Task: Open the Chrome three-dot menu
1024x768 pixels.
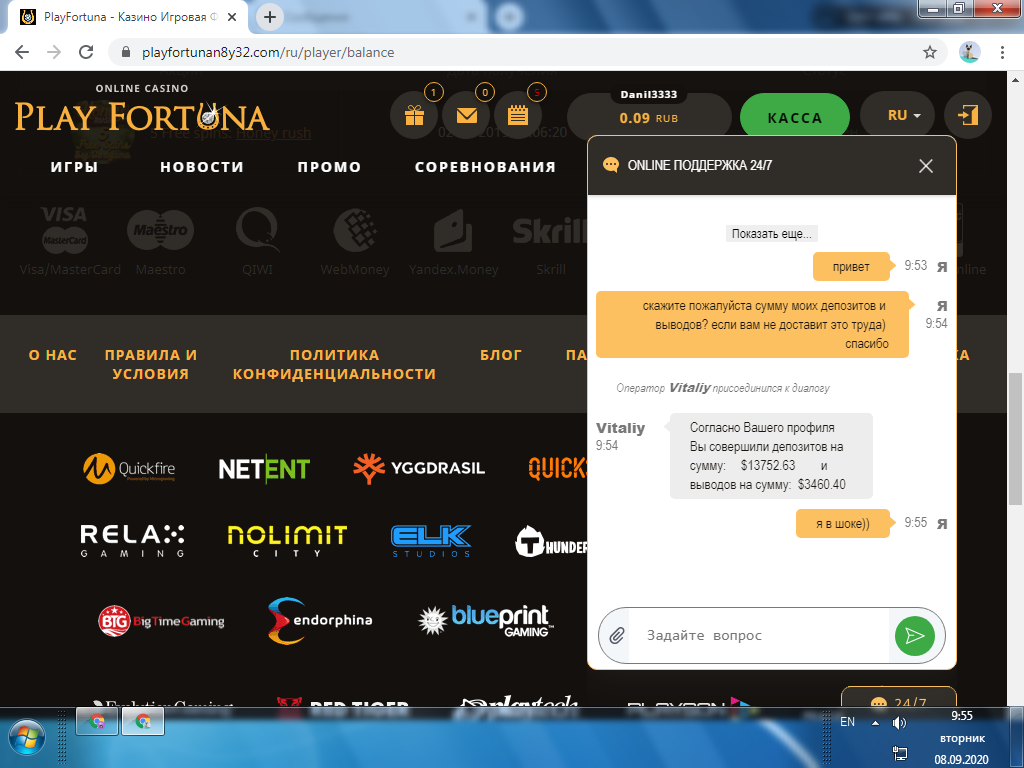Action: pos(1002,52)
